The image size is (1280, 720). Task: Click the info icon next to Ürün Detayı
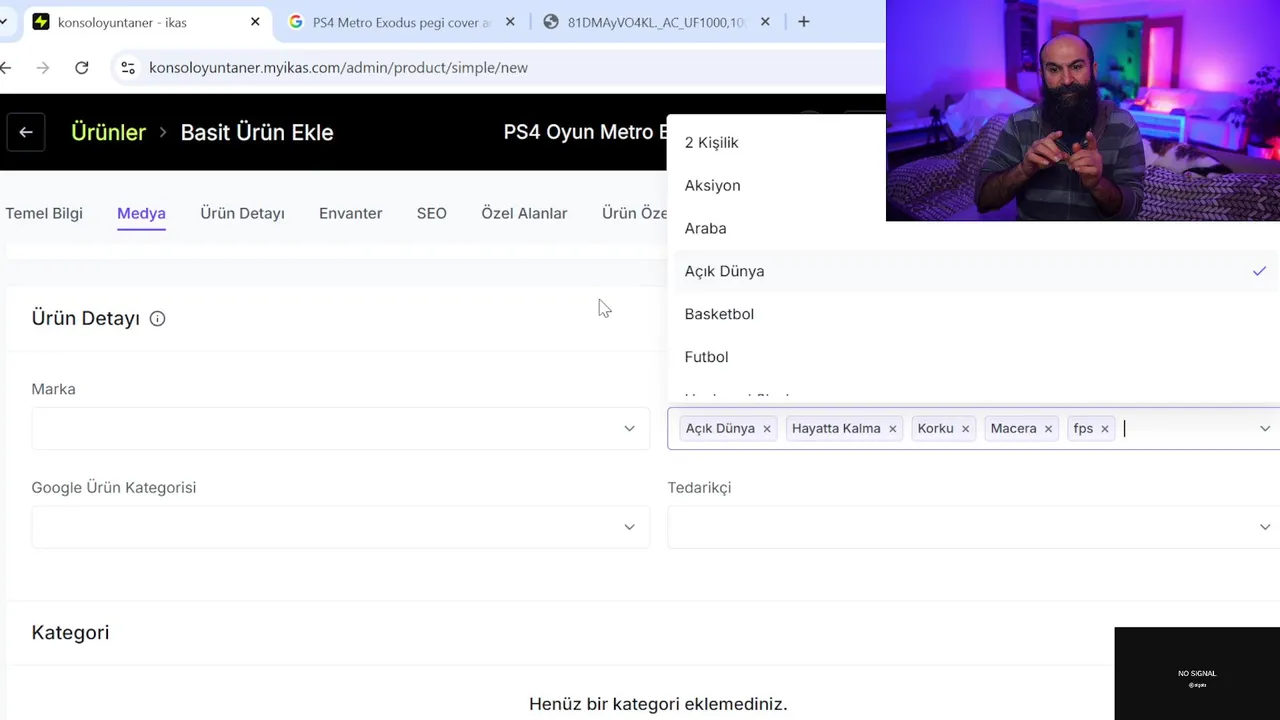click(157, 318)
